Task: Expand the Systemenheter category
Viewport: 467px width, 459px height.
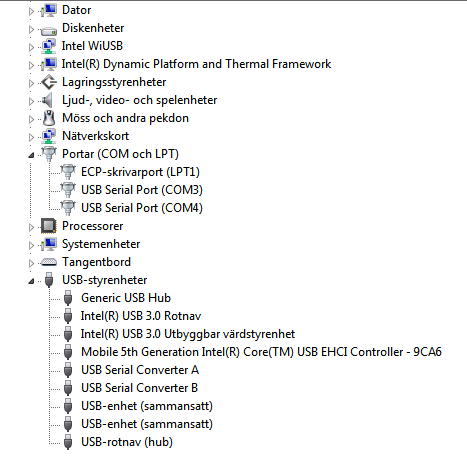Action: coord(31,245)
